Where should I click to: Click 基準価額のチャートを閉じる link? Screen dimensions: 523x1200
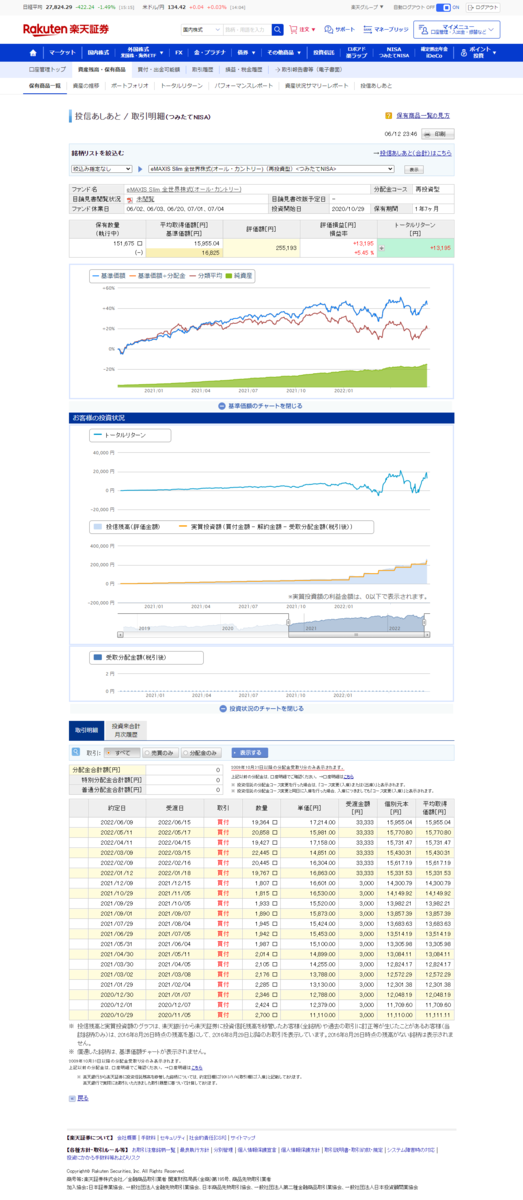point(265,406)
